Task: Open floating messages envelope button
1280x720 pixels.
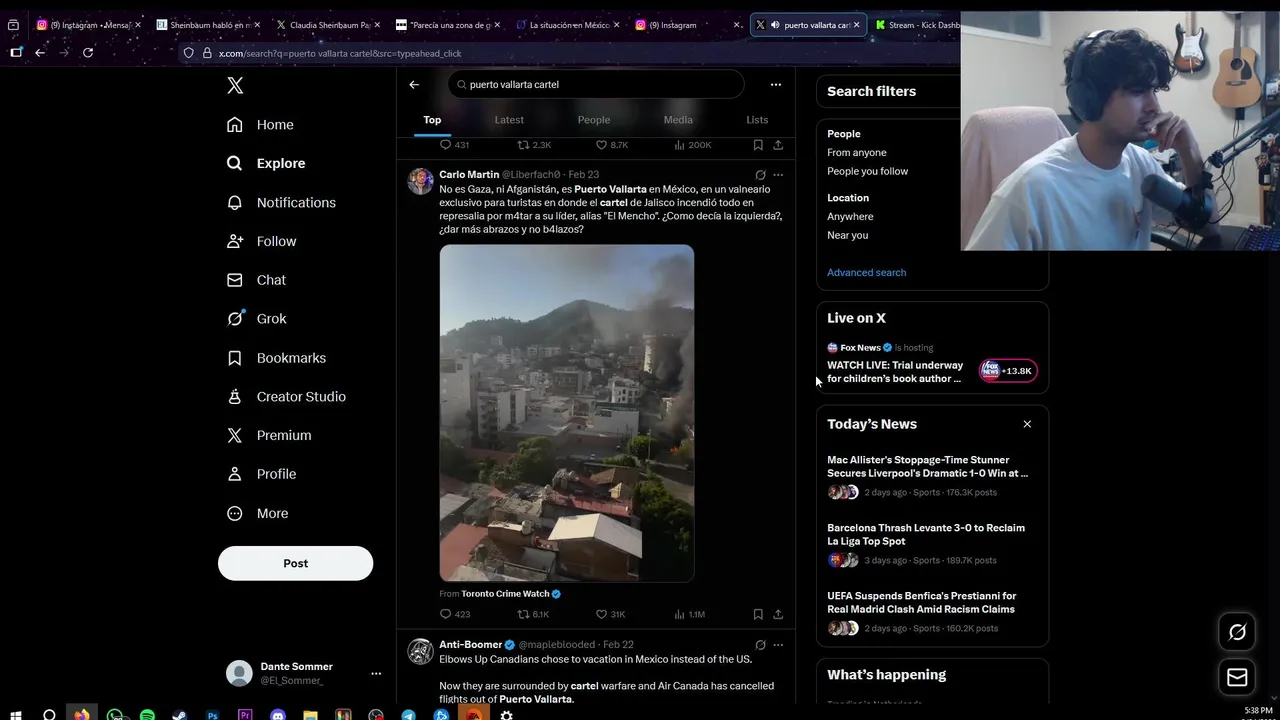Action: tap(1237, 678)
